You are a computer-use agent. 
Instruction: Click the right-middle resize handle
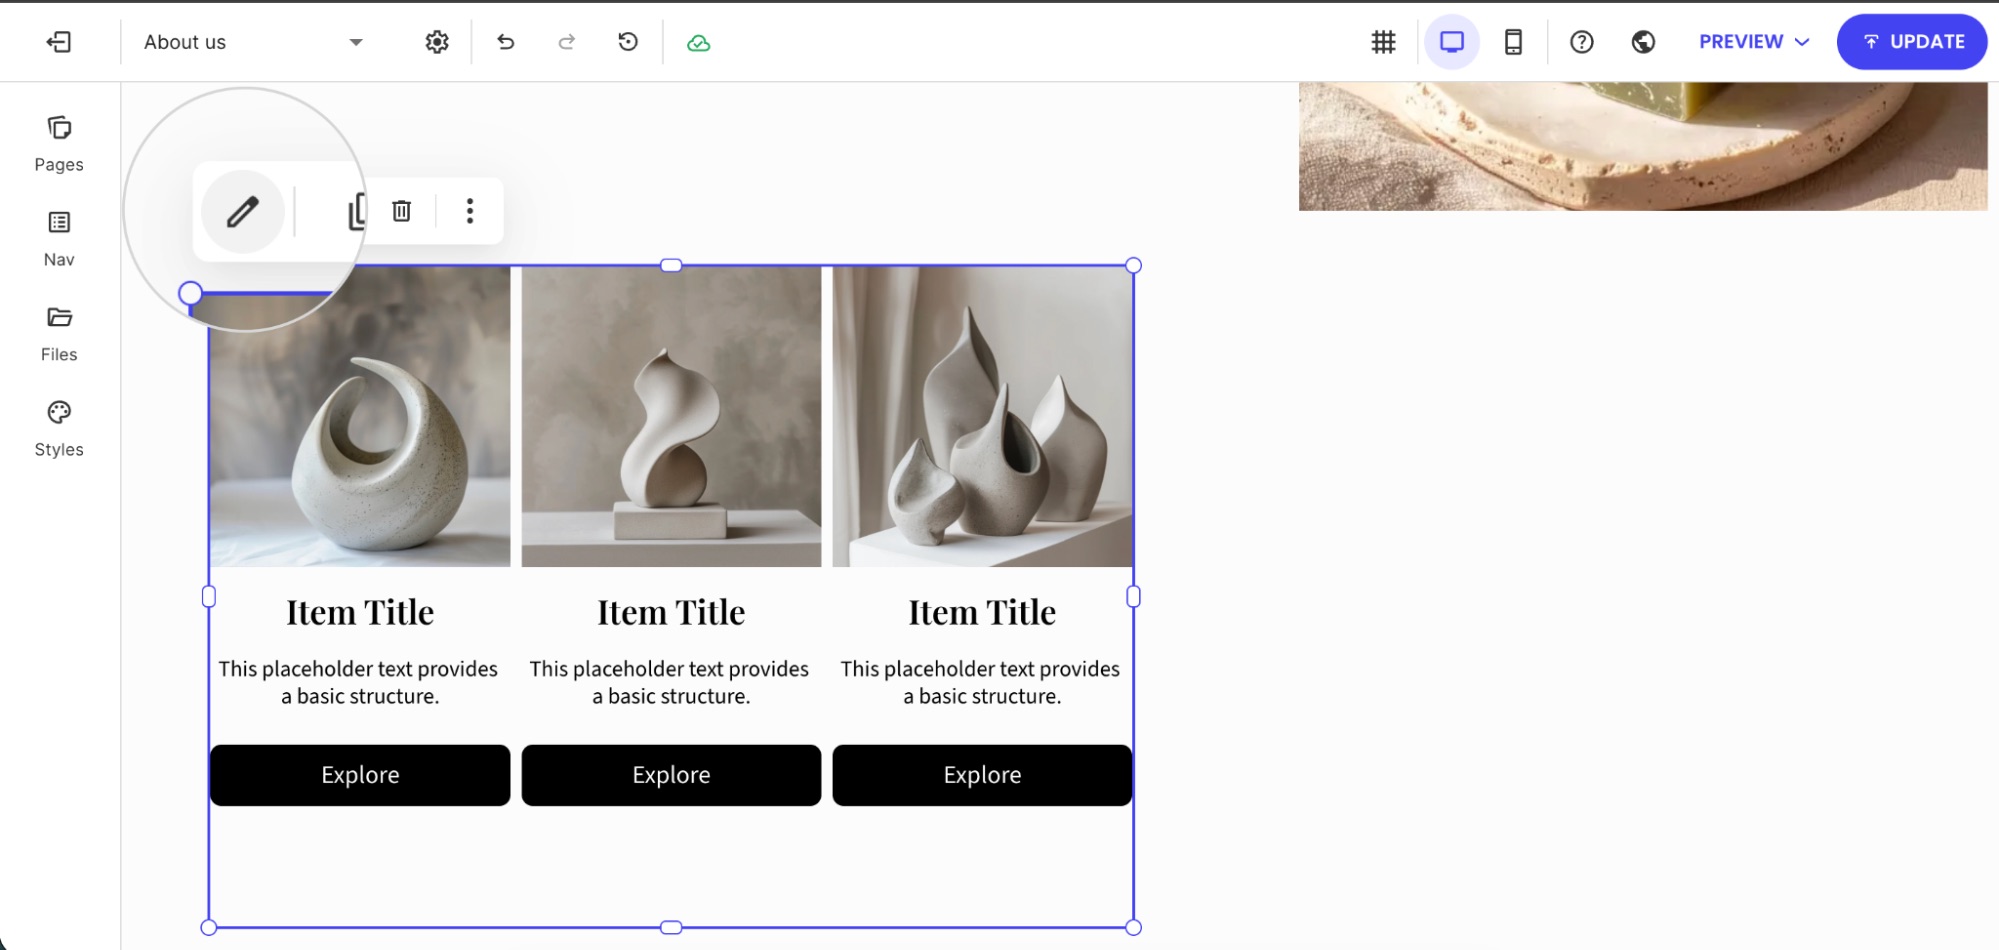tap(1133, 597)
